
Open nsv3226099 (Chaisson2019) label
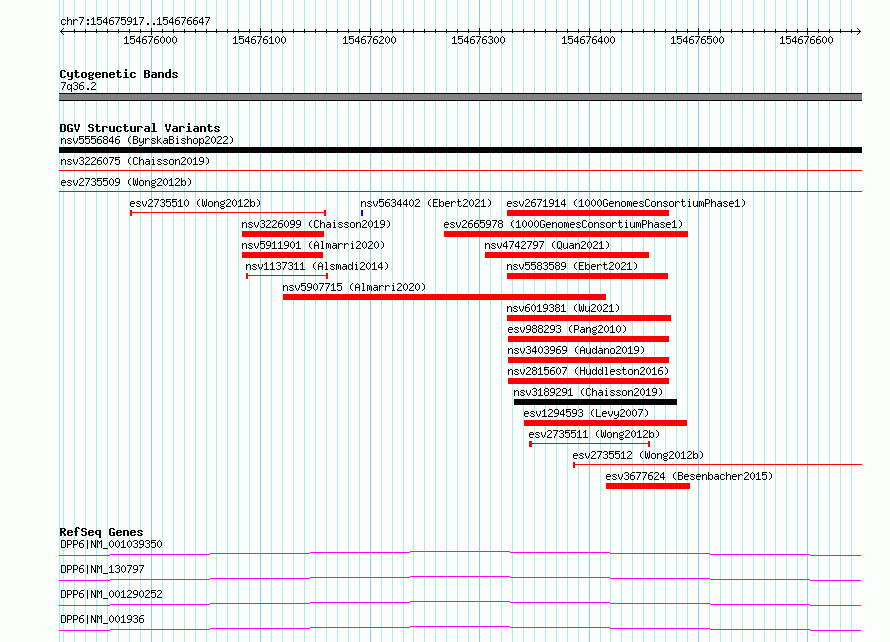(316, 224)
